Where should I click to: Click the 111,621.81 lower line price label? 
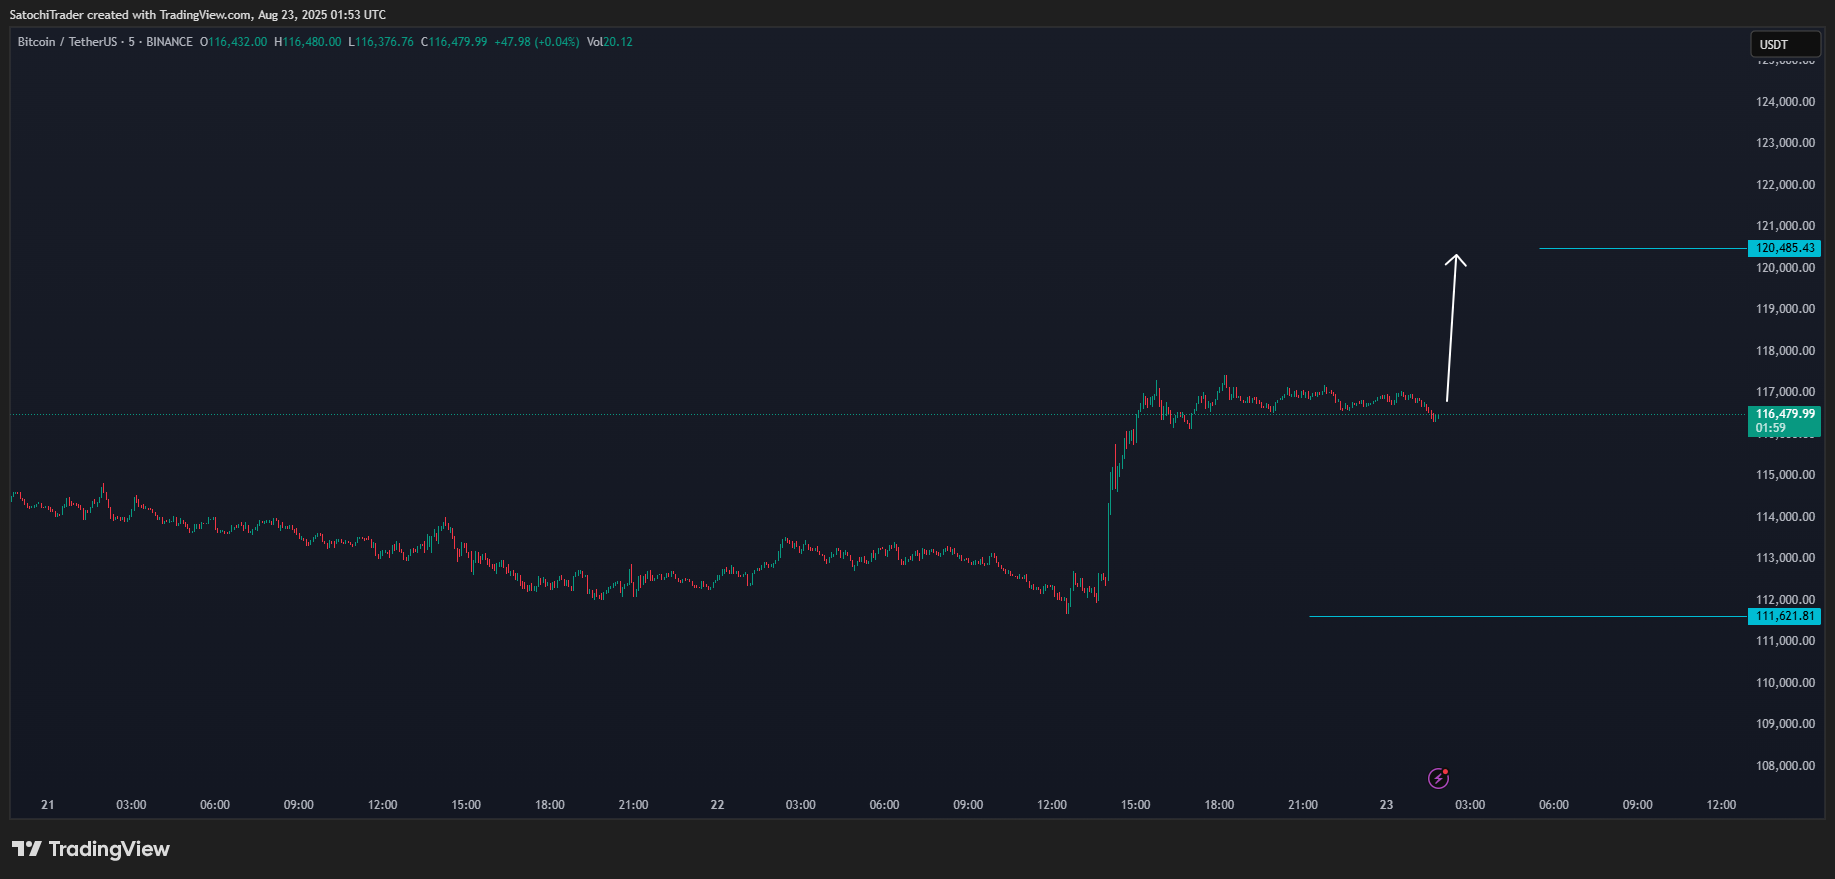(x=1784, y=616)
